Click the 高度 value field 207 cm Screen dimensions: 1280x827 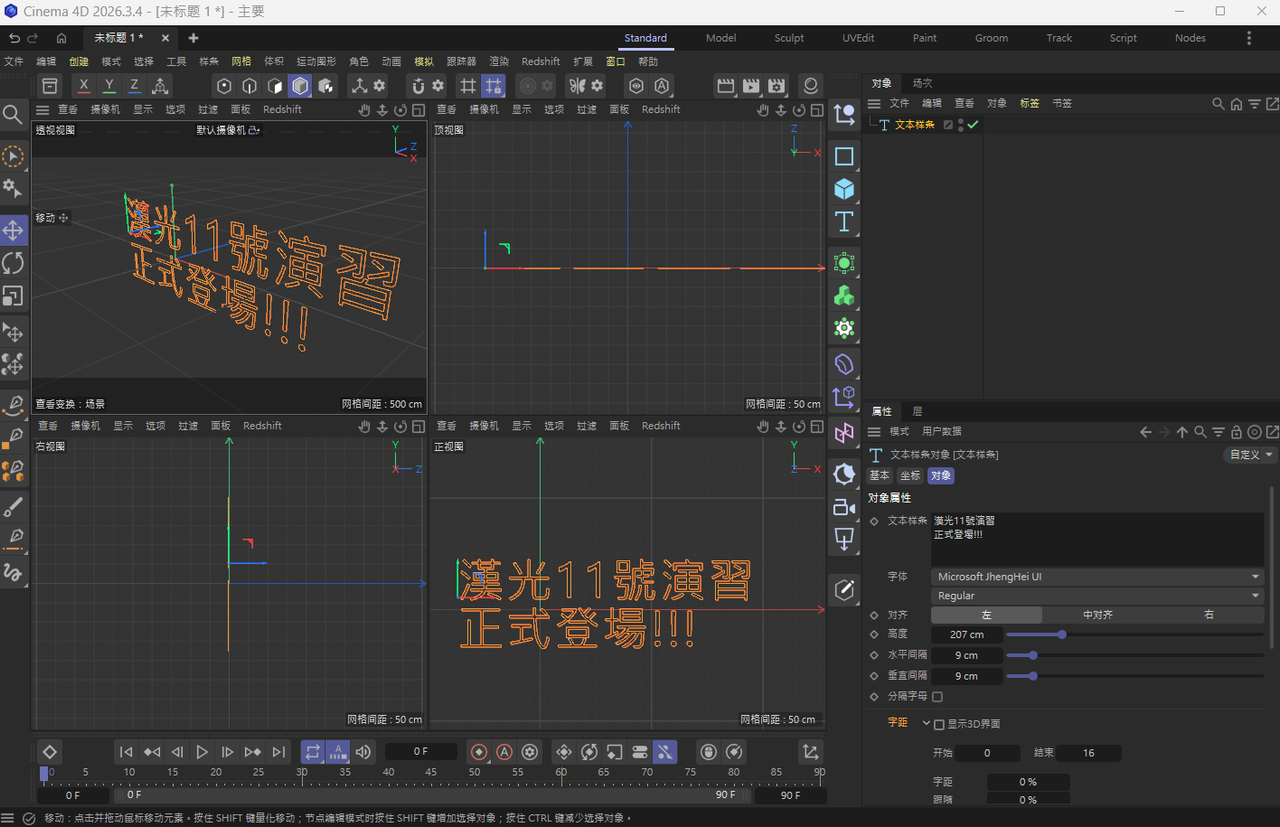point(967,634)
